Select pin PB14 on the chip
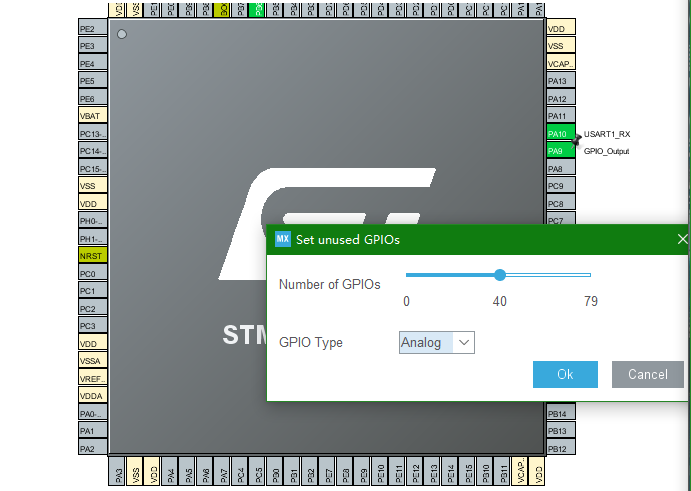 point(561,413)
